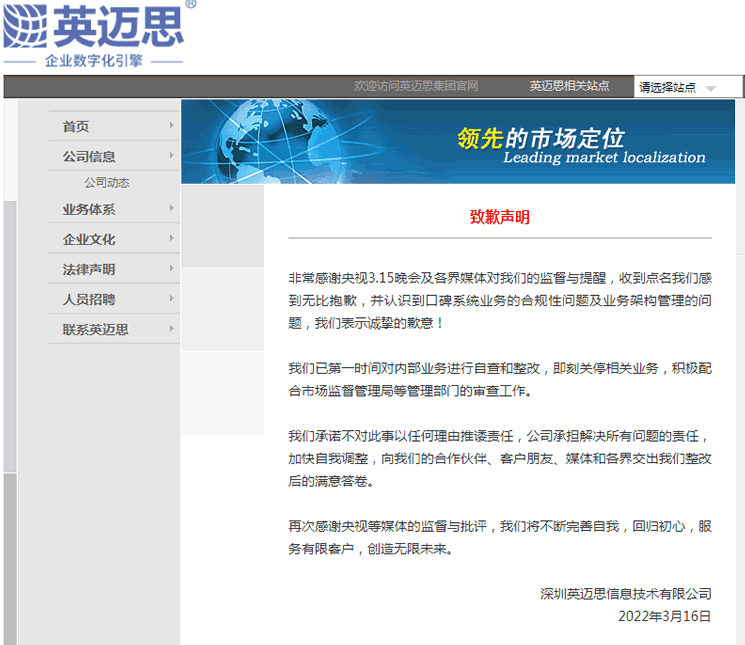745x645 pixels.
Task: Click the arrow beside 首页
Action: (x=172, y=126)
